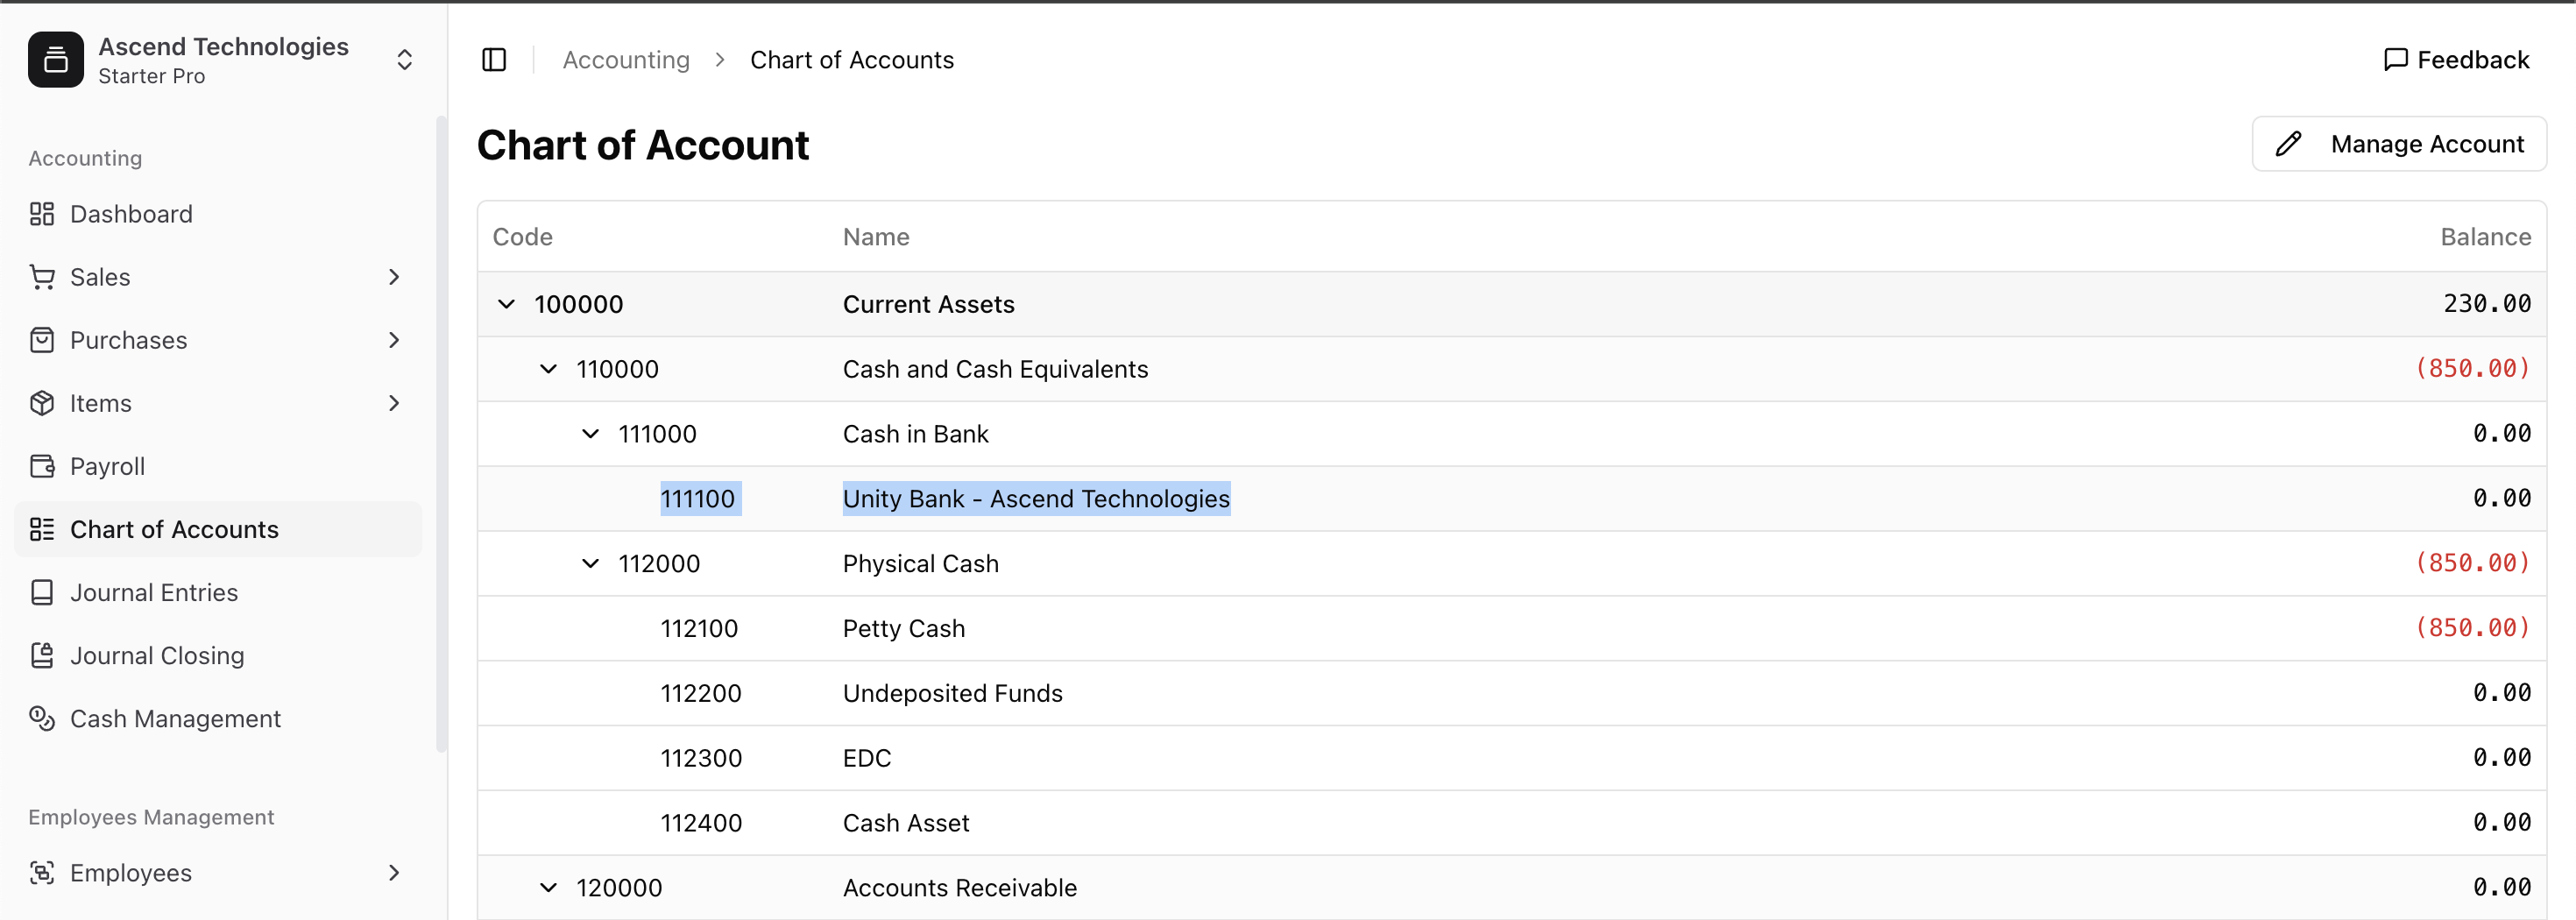Open Cash Management in the sidebar
The width and height of the screenshot is (2576, 920).
tap(218, 718)
